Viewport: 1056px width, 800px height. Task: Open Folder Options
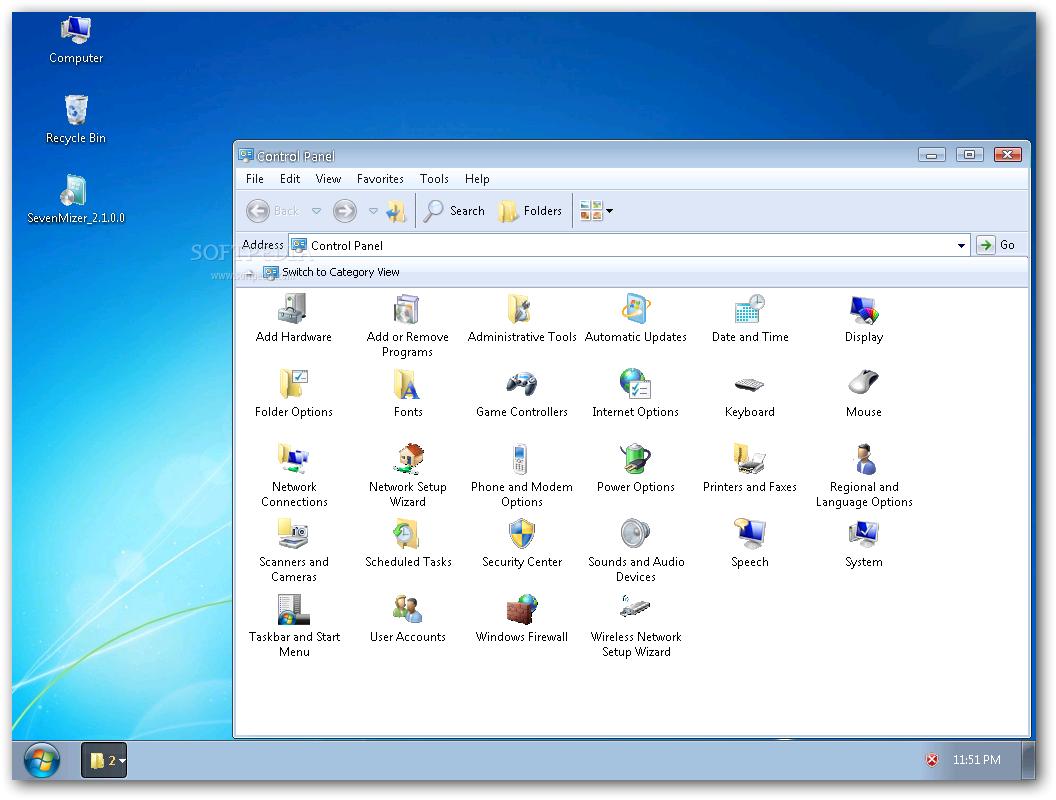(294, 393)
